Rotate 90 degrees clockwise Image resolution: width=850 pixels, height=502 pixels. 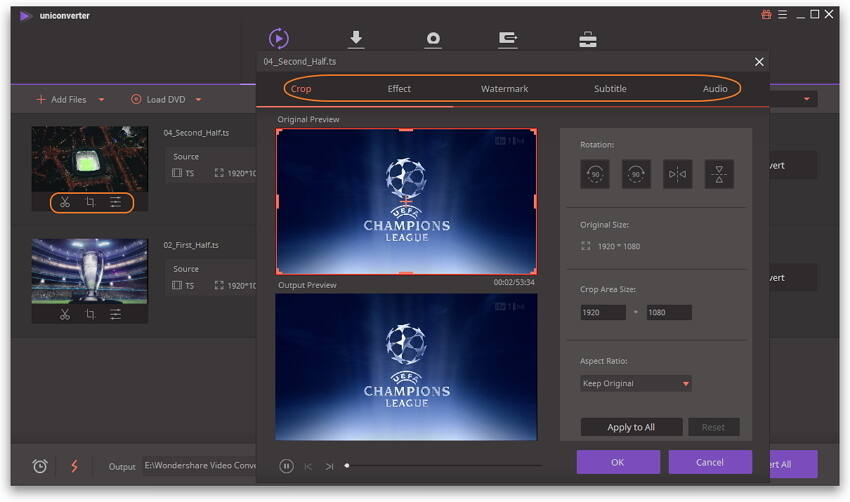(636, 174)
